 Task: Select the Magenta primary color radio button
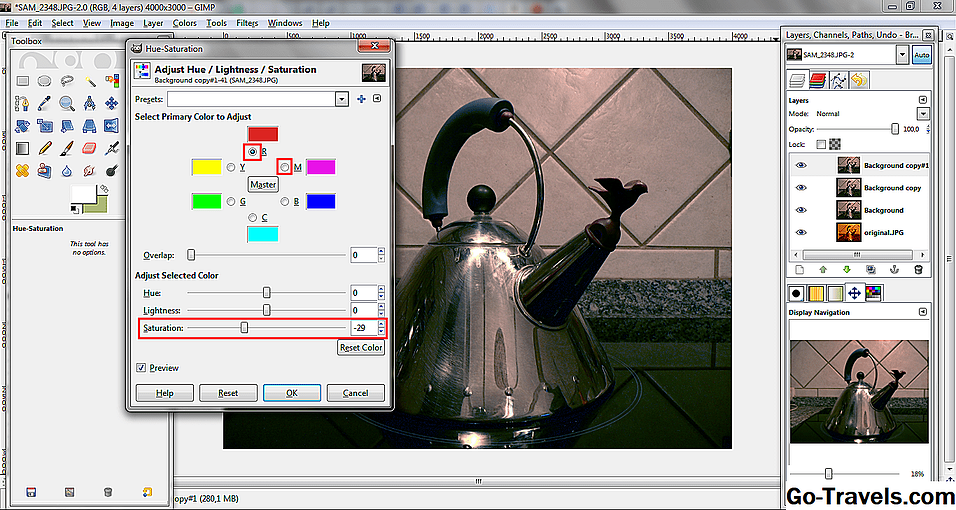285,166
